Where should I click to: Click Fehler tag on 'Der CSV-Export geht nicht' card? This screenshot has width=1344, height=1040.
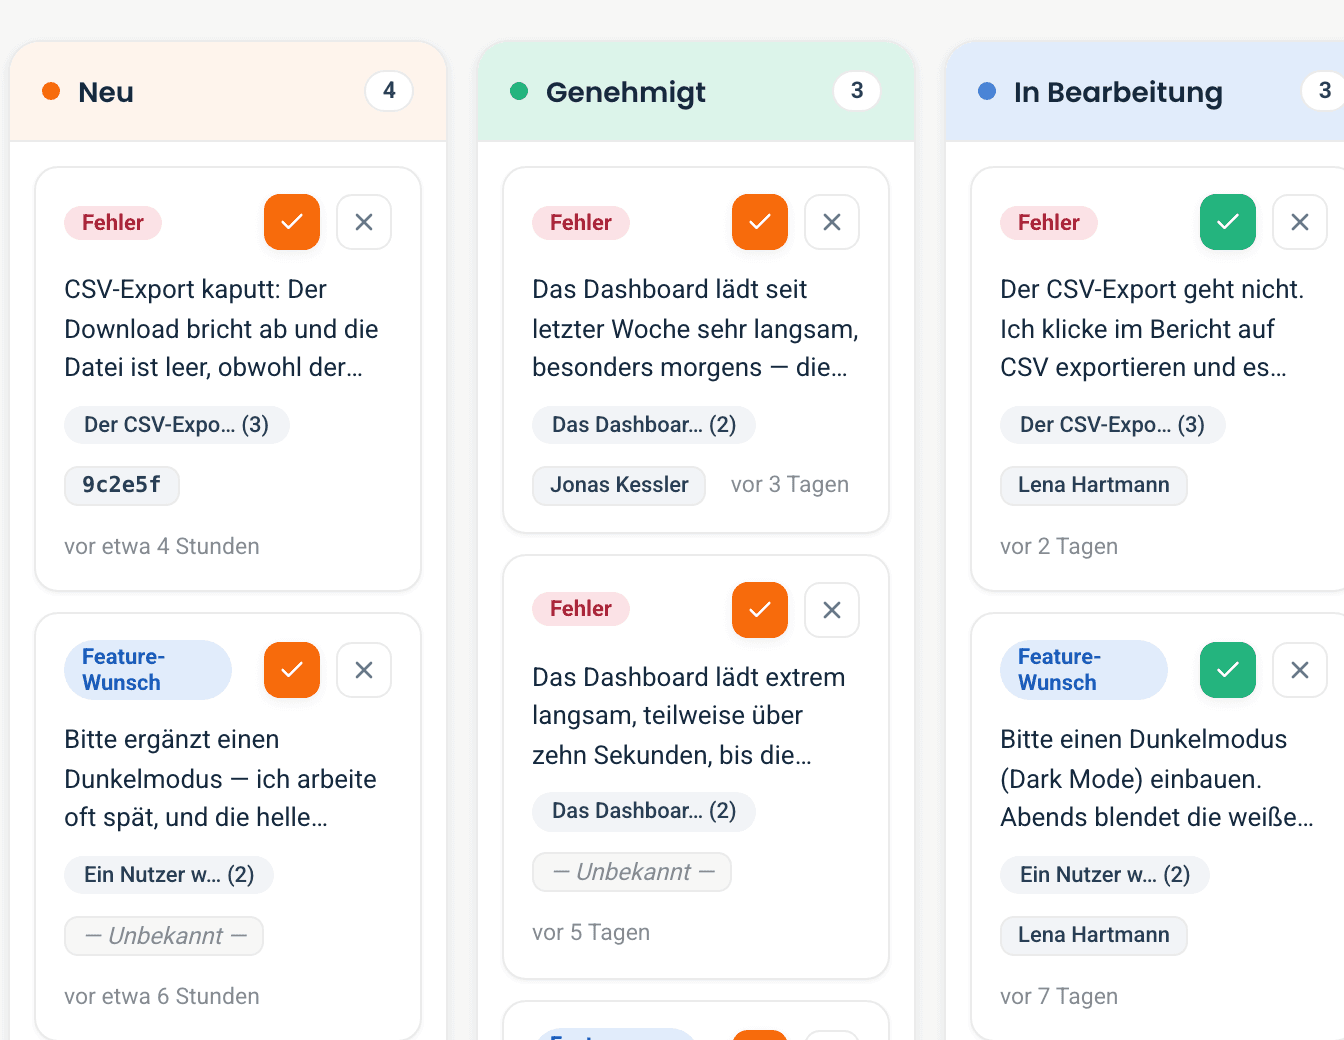[x=1049, y=222]
